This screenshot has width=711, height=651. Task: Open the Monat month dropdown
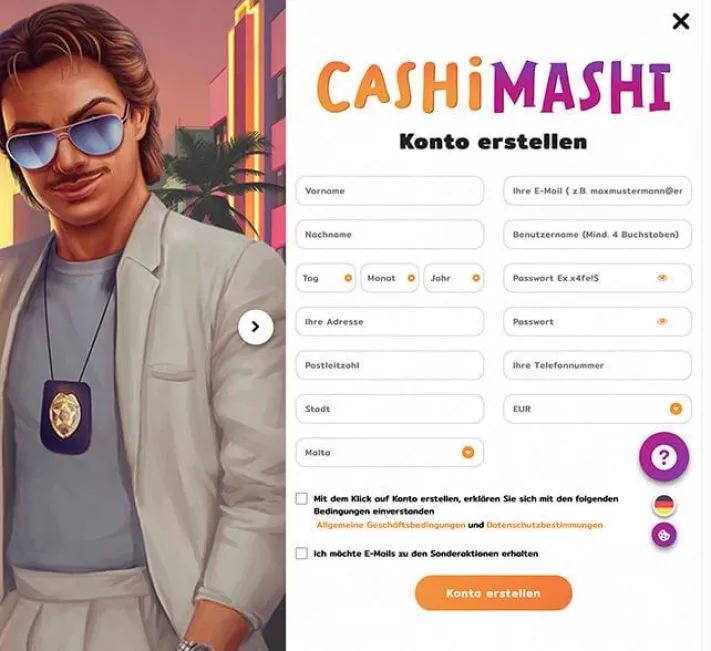[390, 278]
